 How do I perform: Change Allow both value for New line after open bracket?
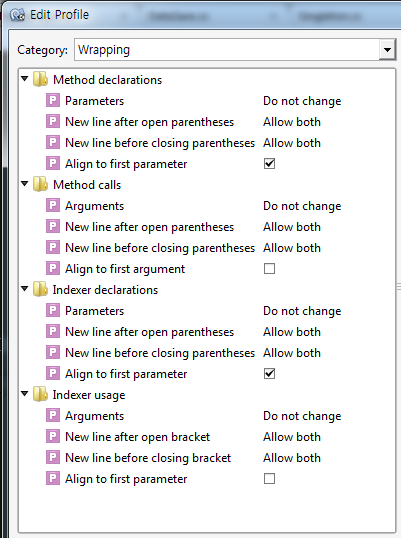click(292, 437)
